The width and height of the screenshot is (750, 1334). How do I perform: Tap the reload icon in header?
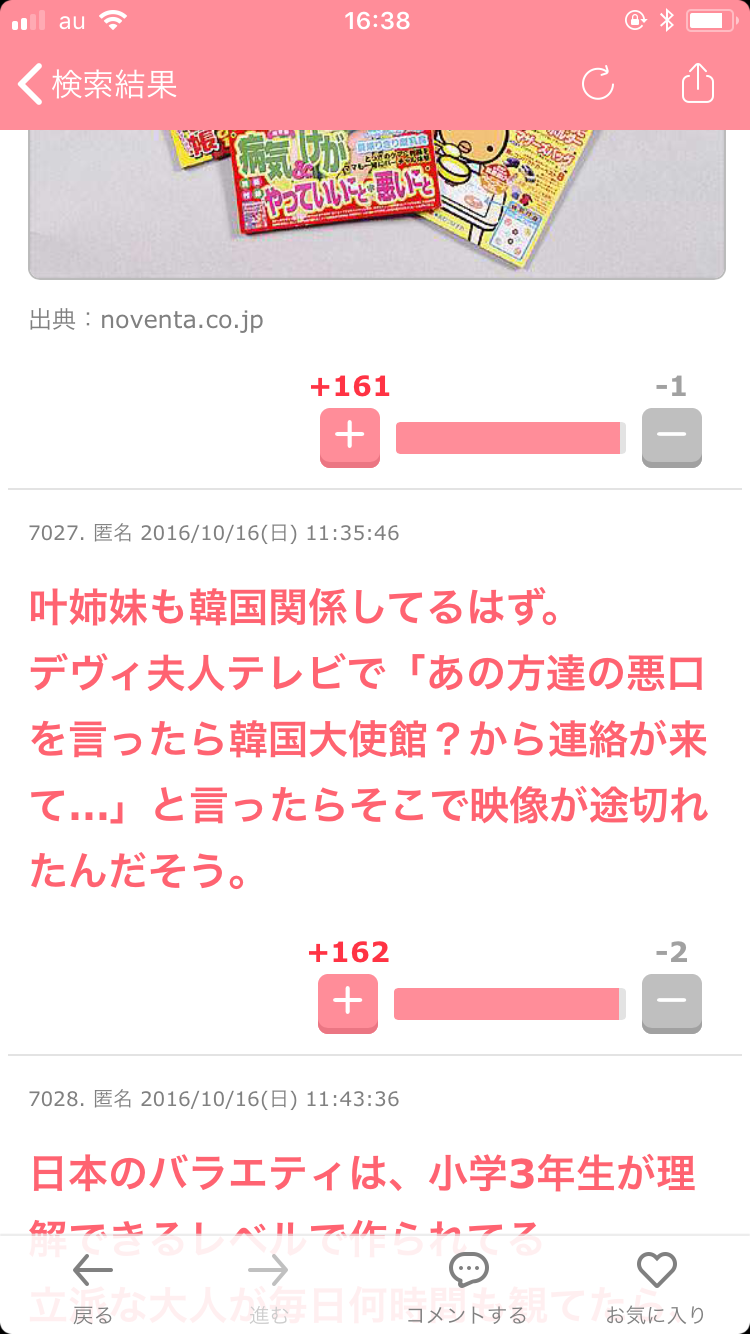pos(598,83)
